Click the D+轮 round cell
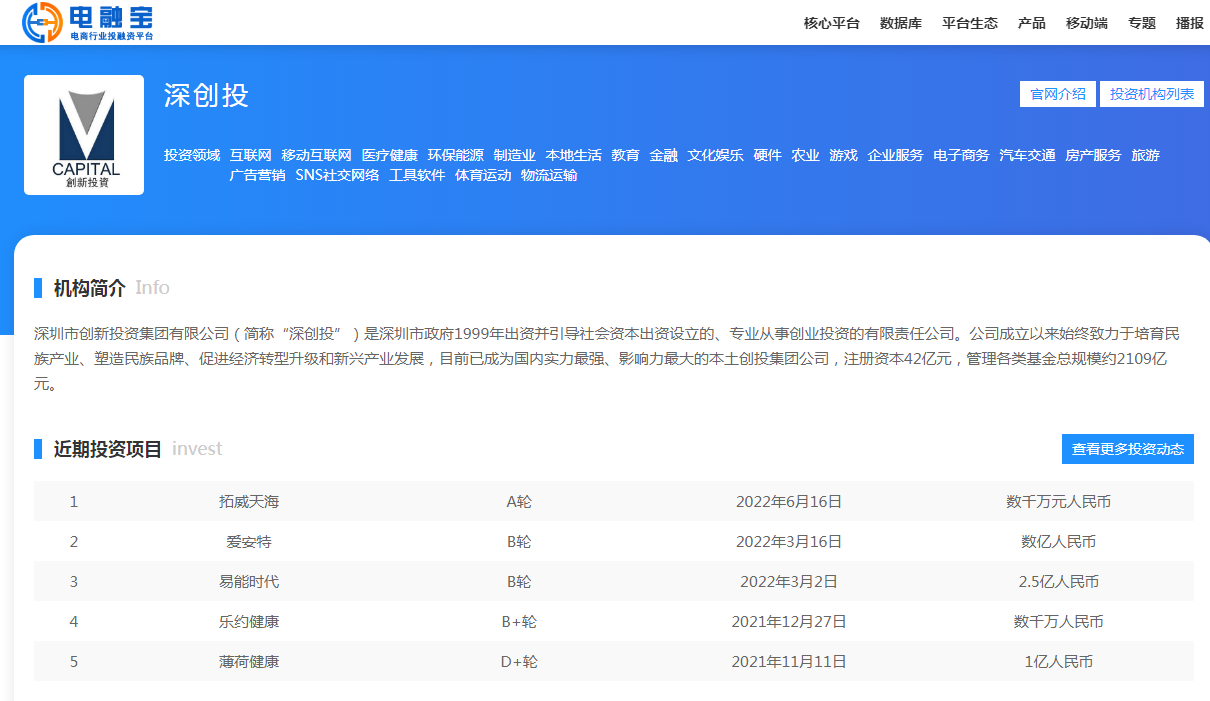The width and height of the screenshot is (1210, 701). 519,661
